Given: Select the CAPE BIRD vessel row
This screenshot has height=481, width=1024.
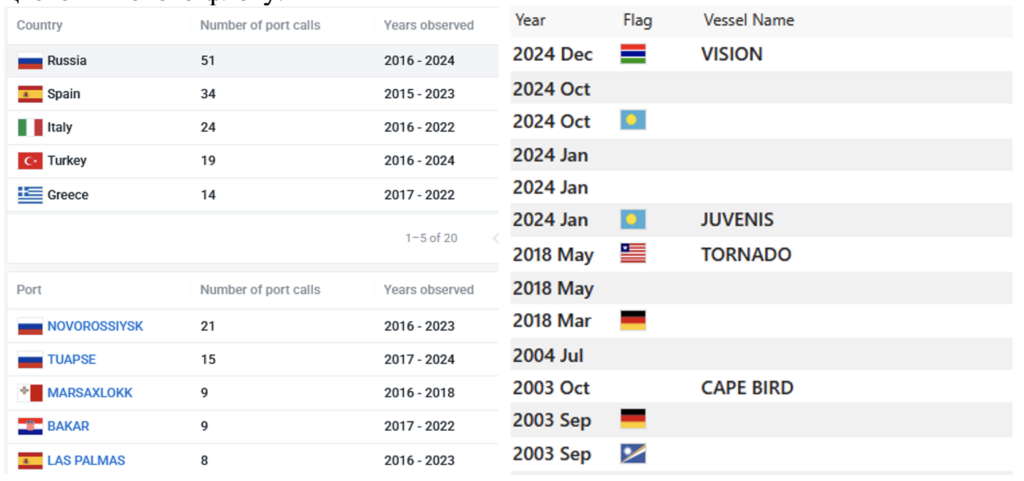Looking at the screenshot, I should [747, 388].
